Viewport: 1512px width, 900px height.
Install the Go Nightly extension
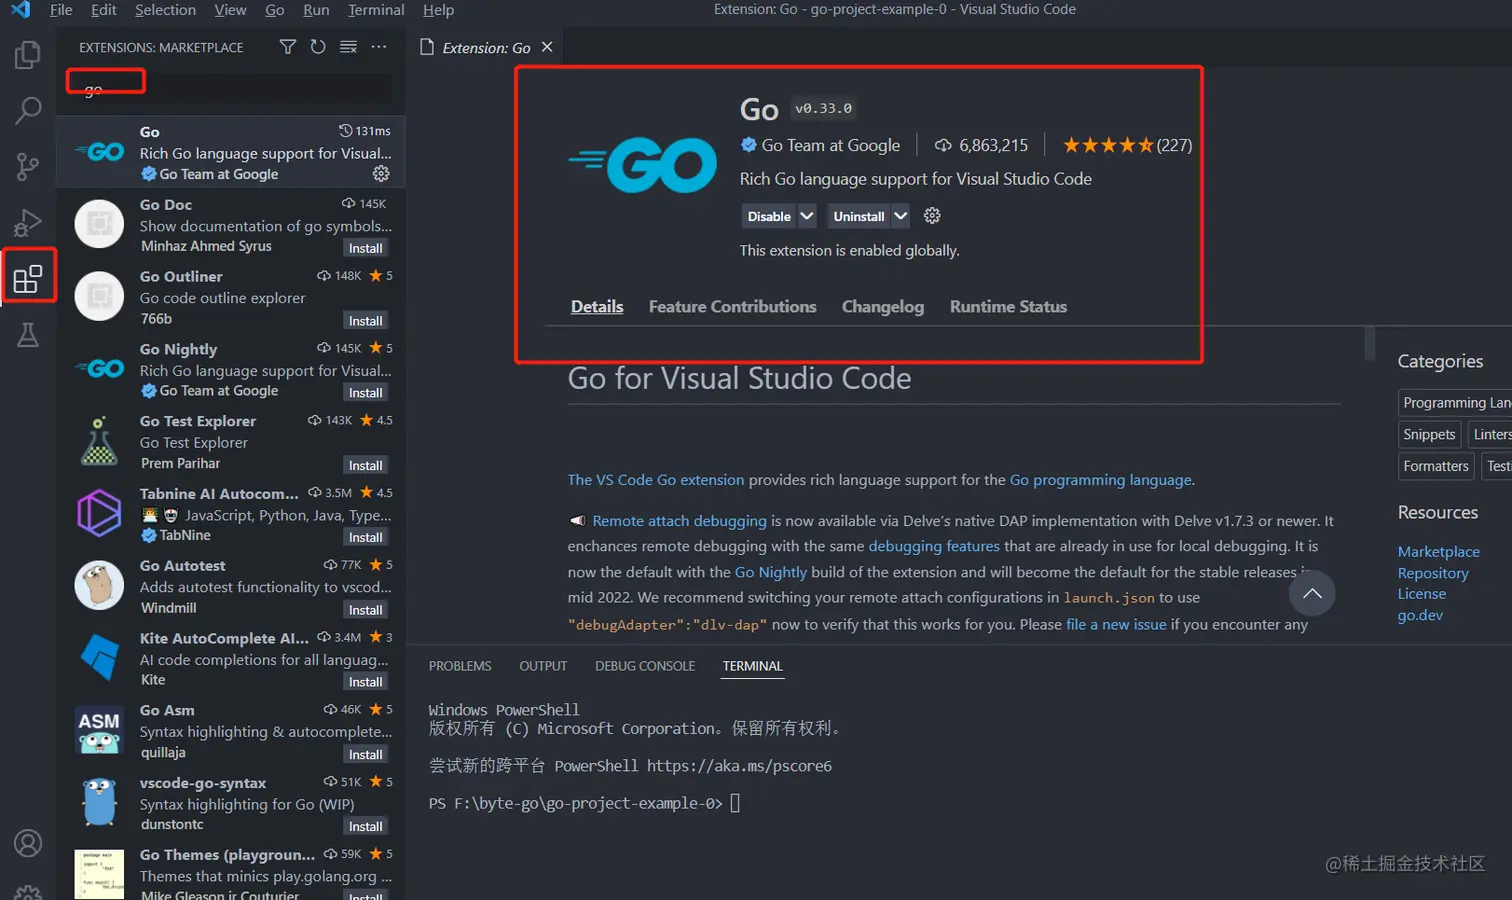tap(365, 393)
